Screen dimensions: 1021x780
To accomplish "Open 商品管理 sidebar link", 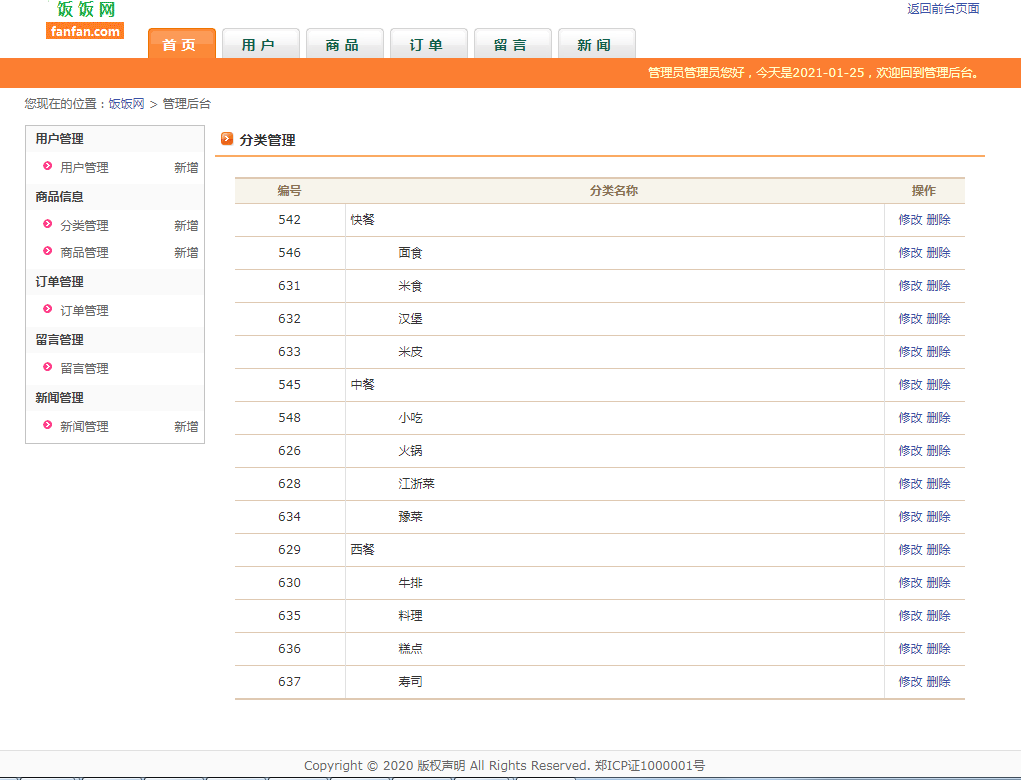I will click(84, 252).
